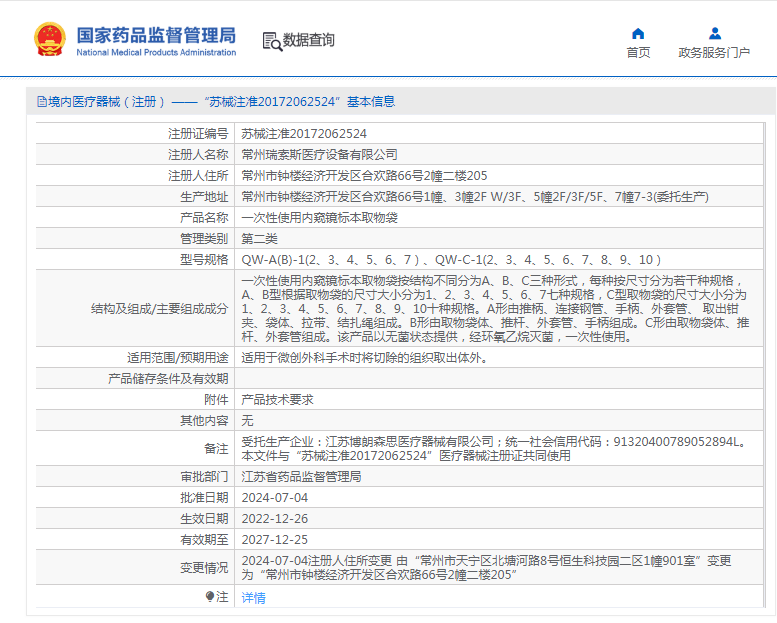
Task: Click the 管理类别 row label
Action: [204, 239]
